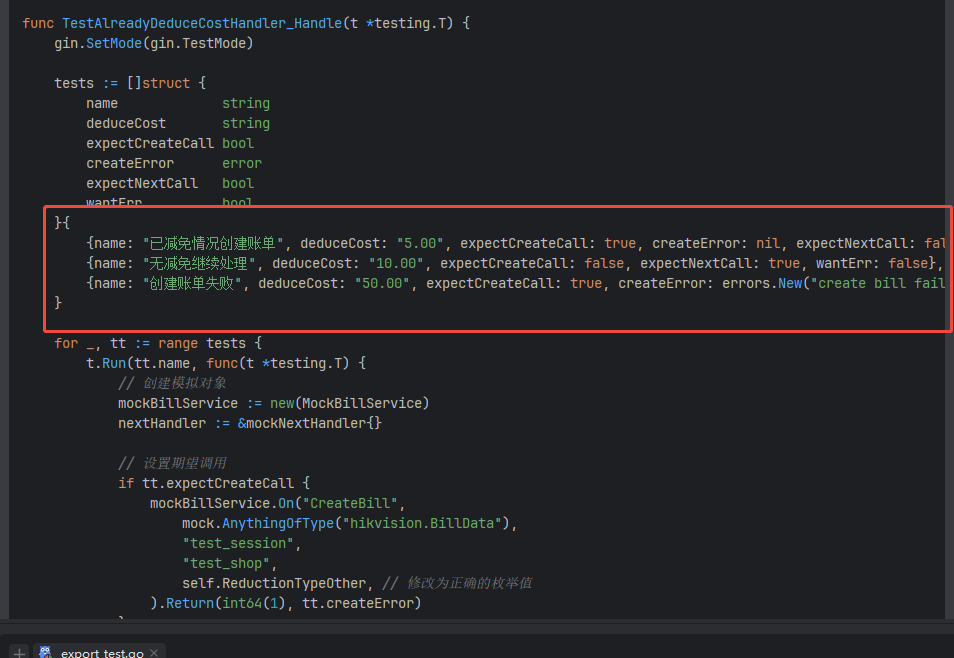
Task: Click comment "修改为正确的枚举值"
Action: (470, 583)
